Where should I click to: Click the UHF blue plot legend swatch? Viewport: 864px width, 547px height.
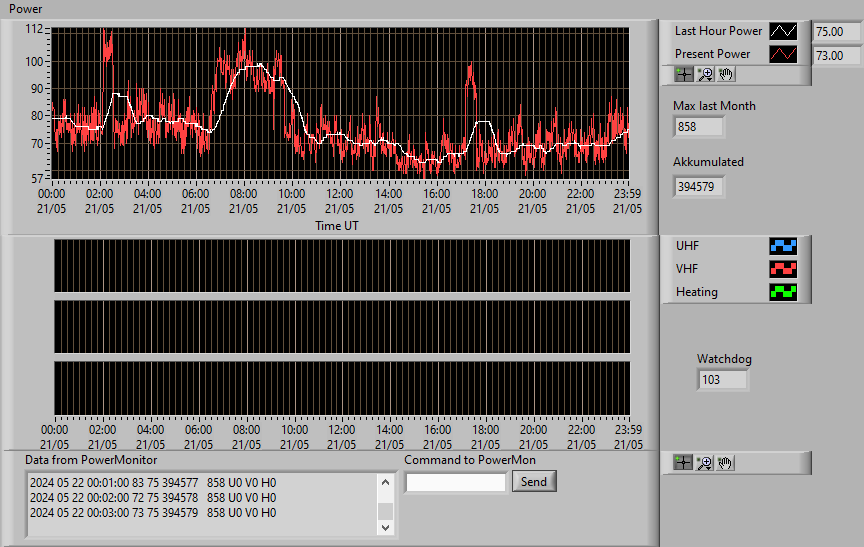tap(783, 246)
